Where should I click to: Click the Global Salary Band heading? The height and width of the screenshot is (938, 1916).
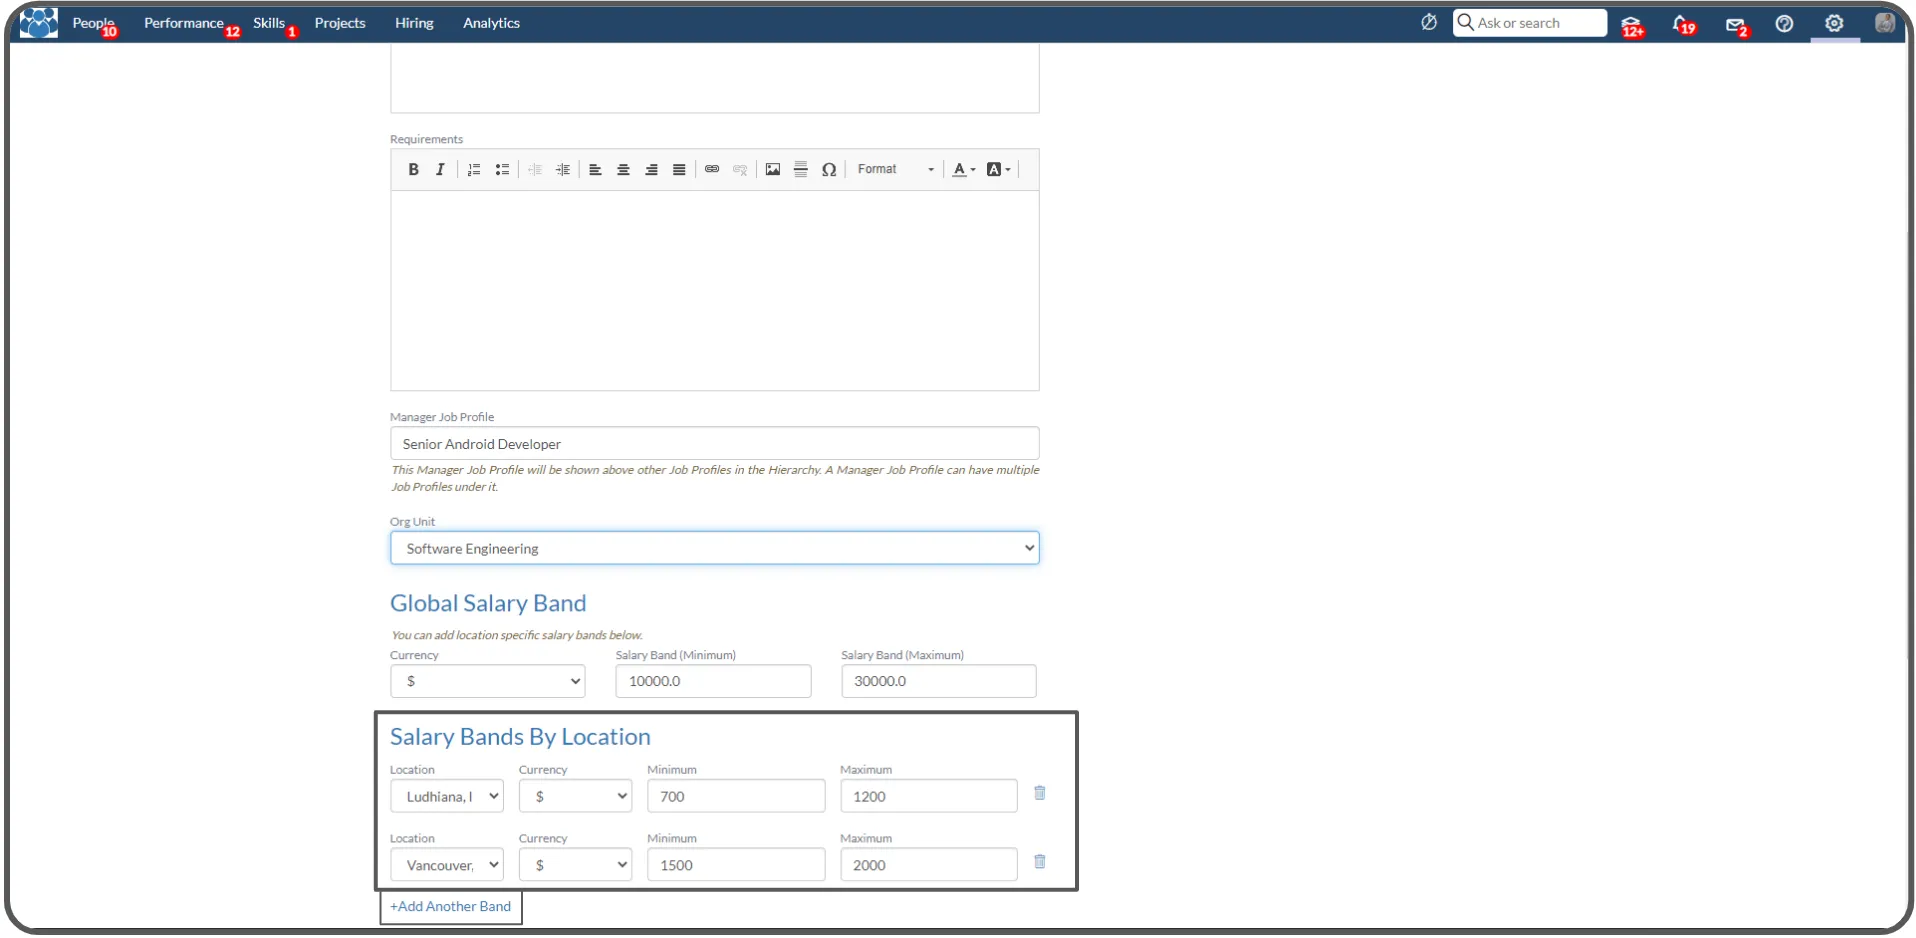tap(488, 604)
